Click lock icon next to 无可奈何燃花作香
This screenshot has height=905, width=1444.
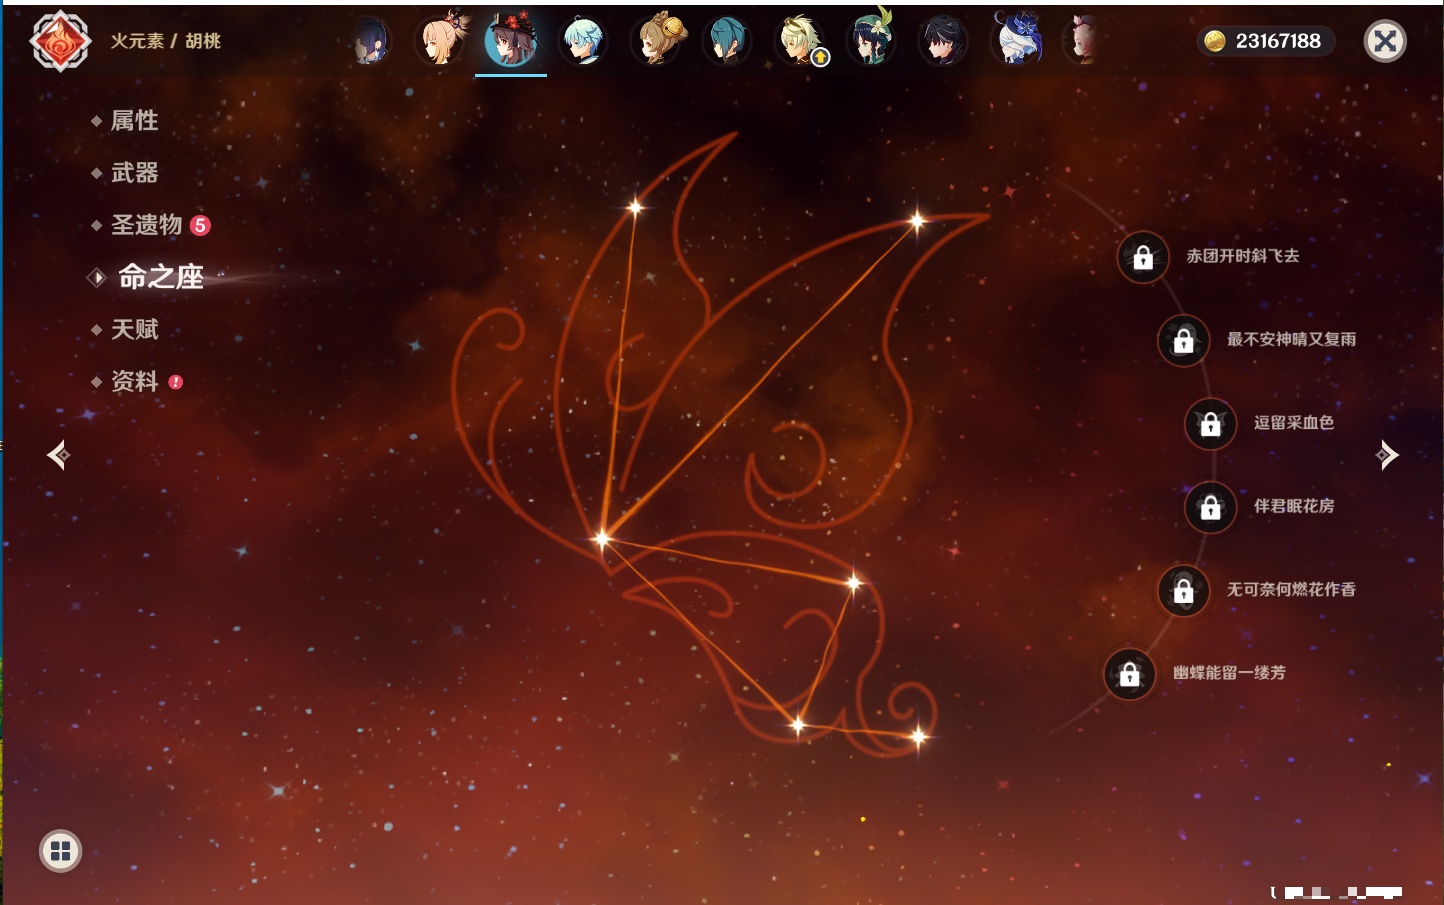(x=1183, y=591)
